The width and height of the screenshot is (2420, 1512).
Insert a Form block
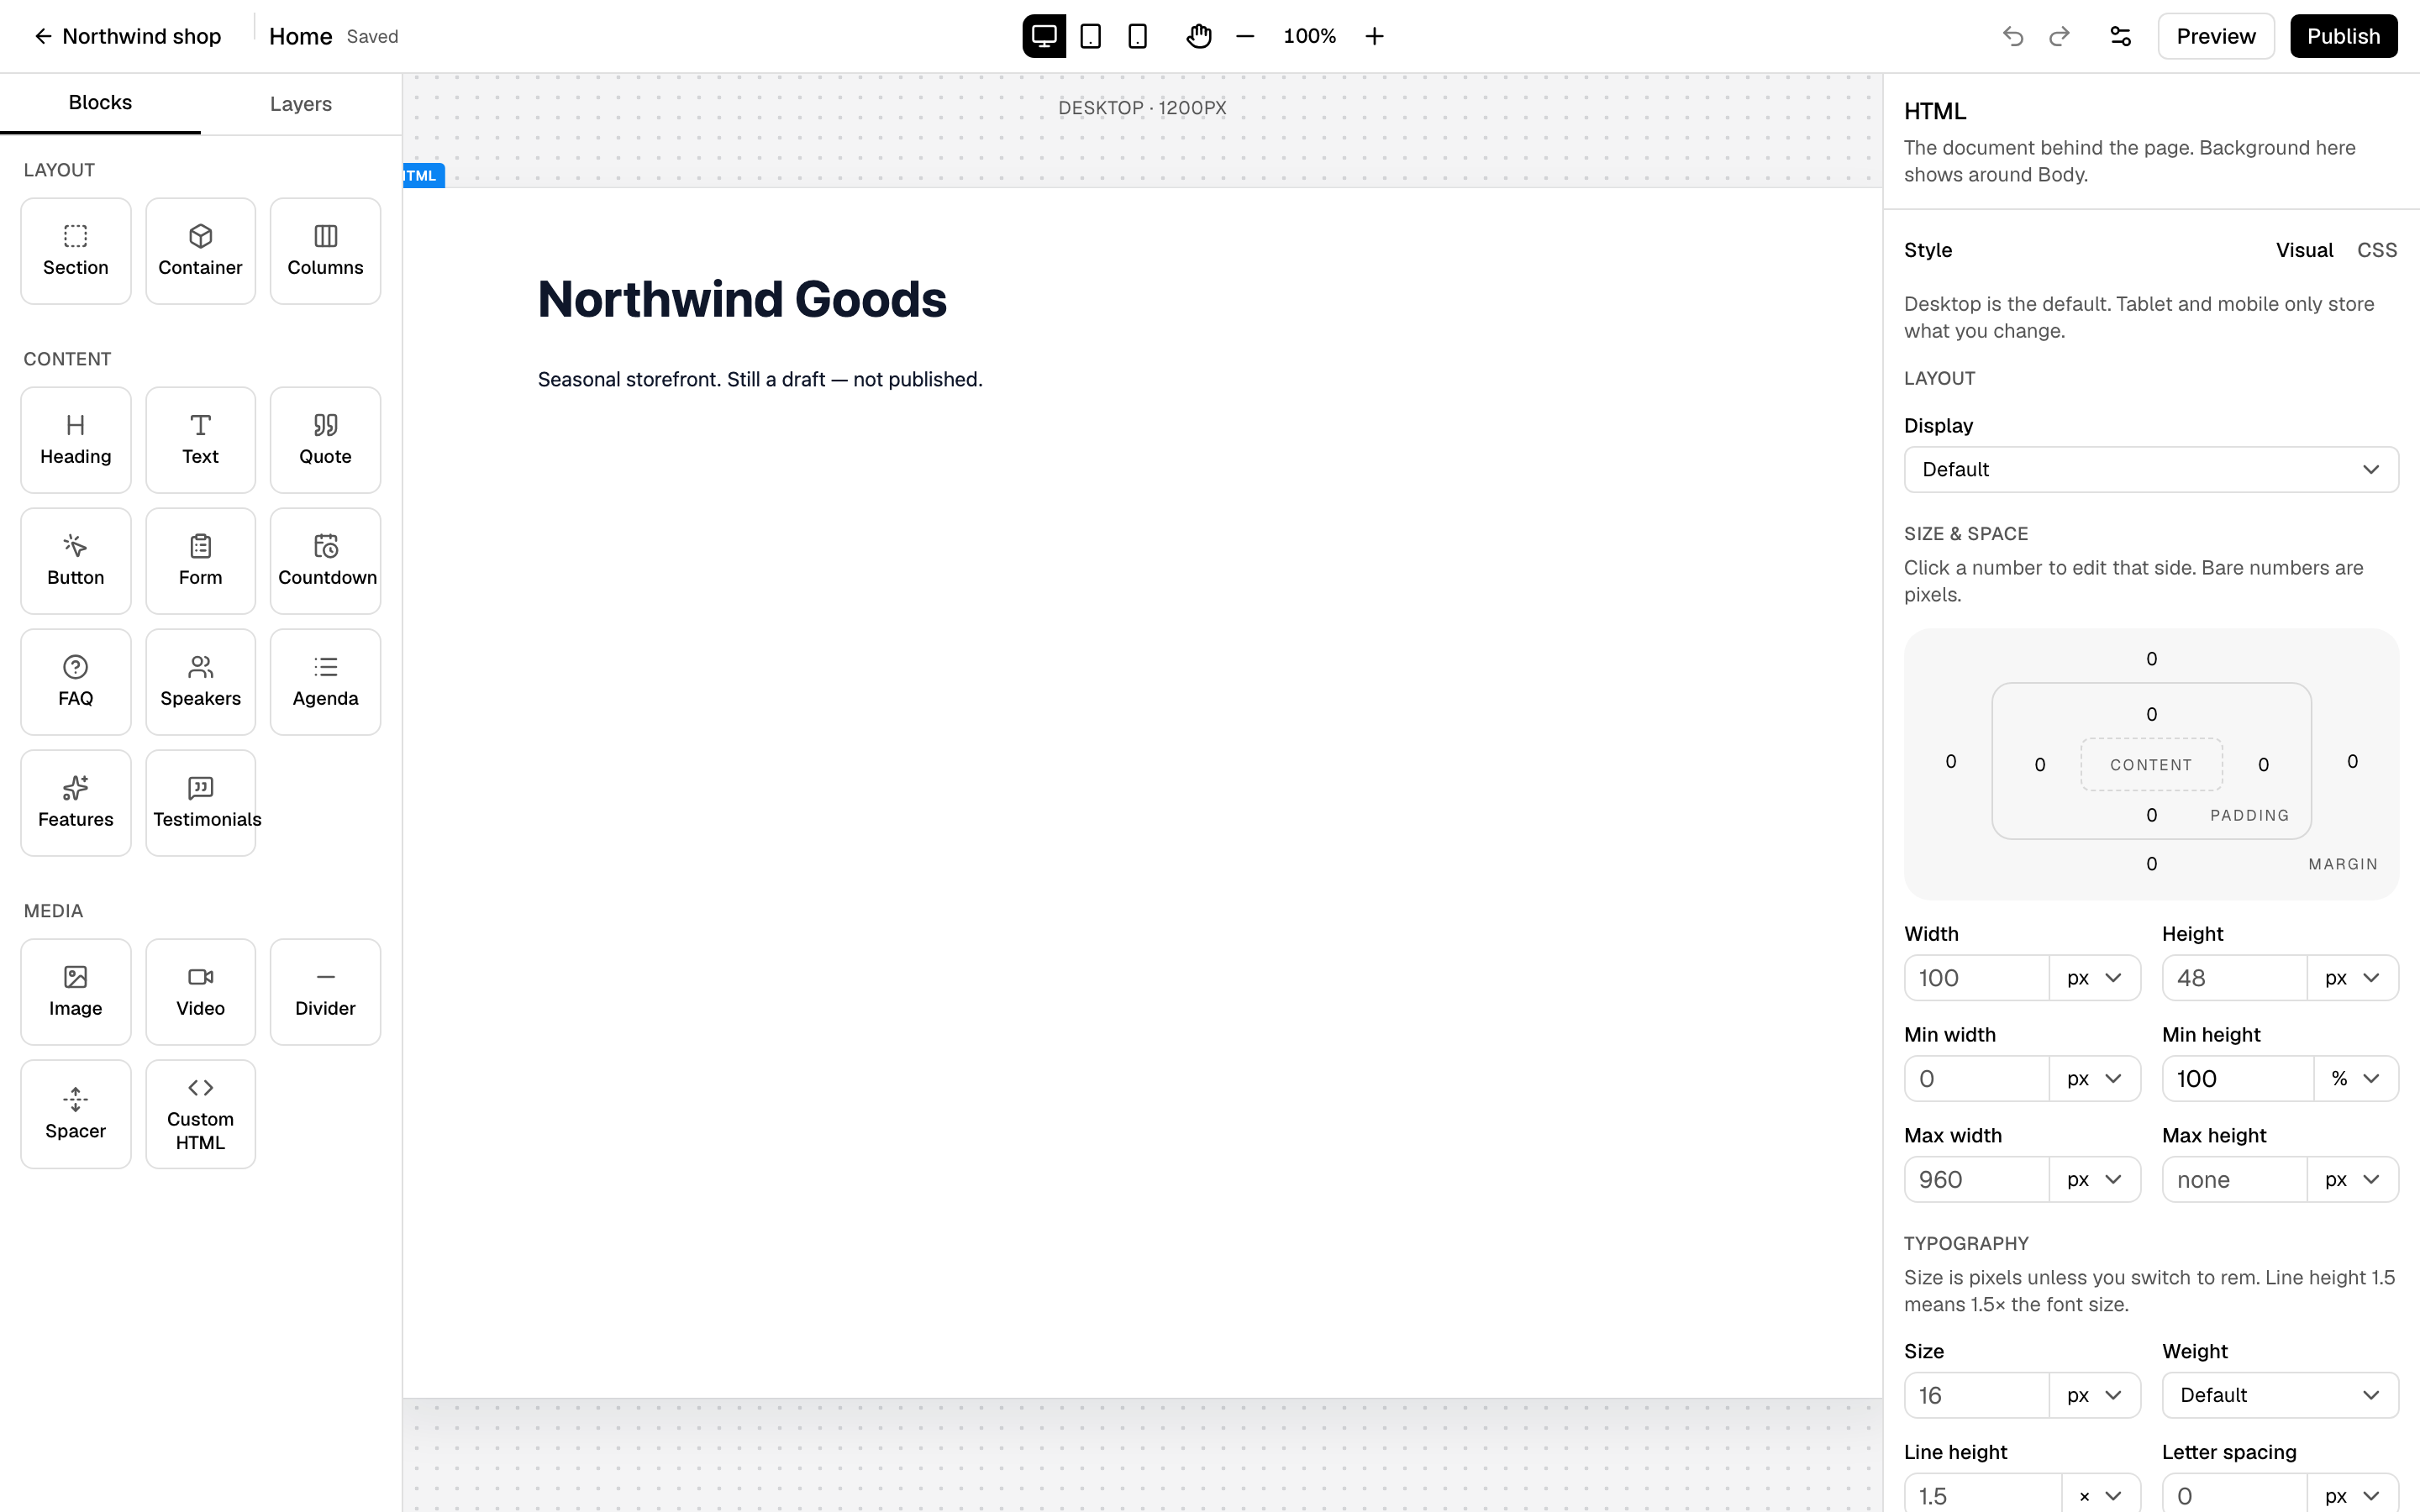[200, 561]
